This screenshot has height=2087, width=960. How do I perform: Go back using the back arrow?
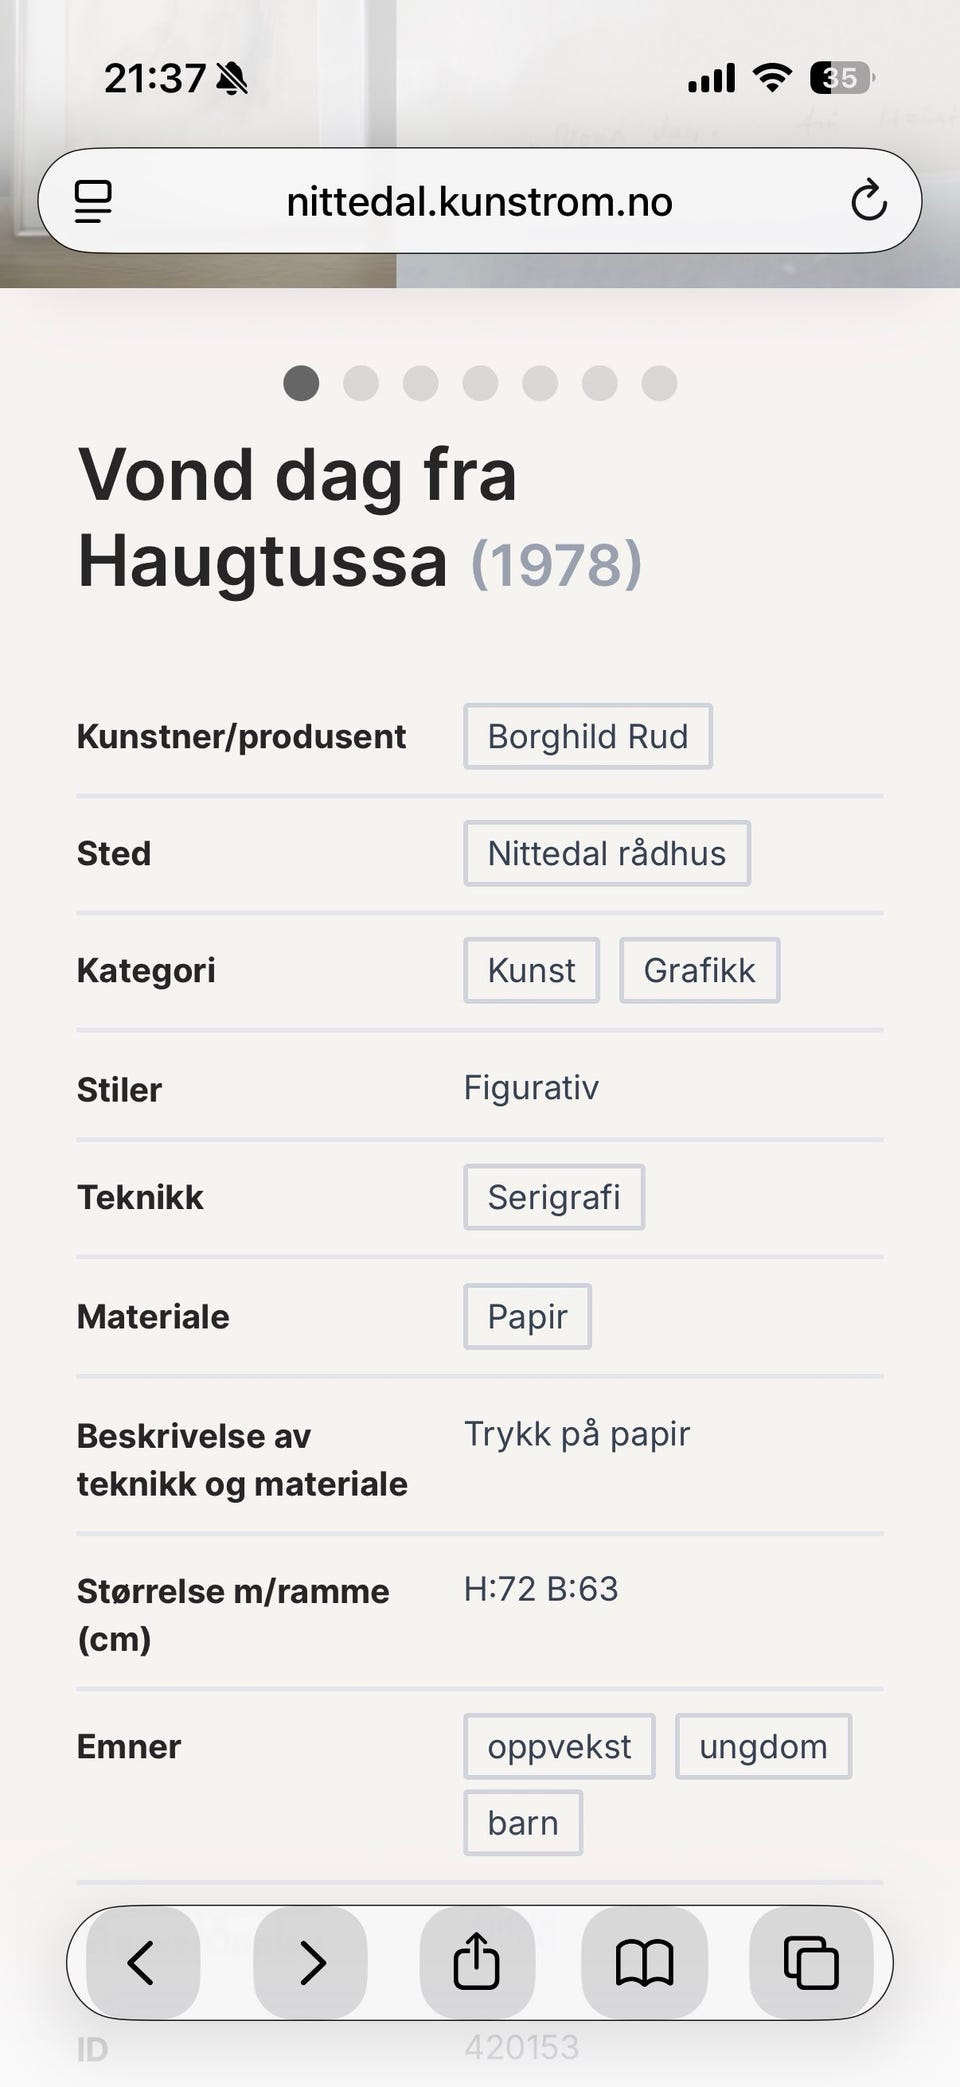(x=142, y=1962)
